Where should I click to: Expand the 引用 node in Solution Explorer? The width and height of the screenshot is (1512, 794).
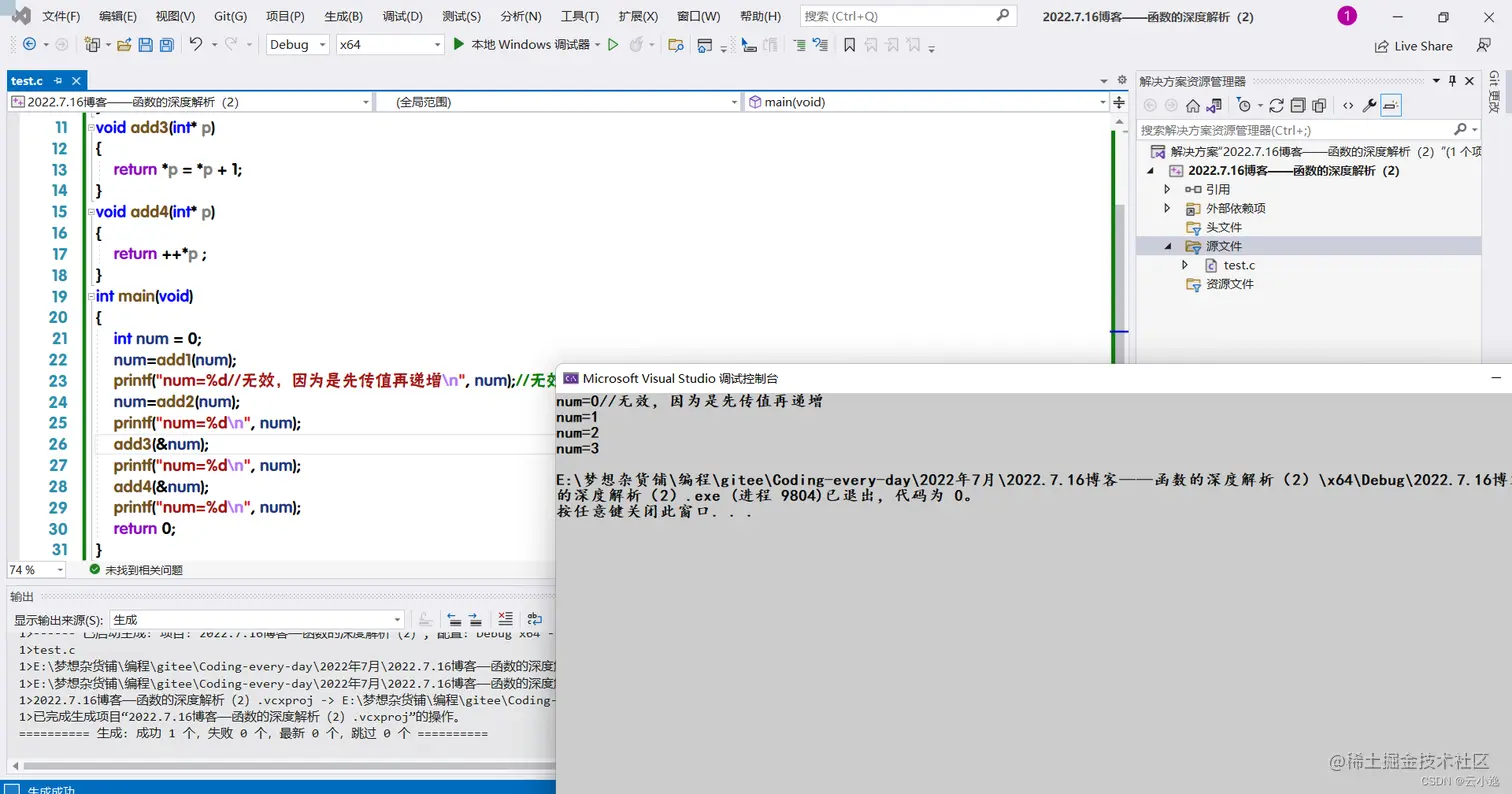pyautogui.click(x=1166, y=189)
